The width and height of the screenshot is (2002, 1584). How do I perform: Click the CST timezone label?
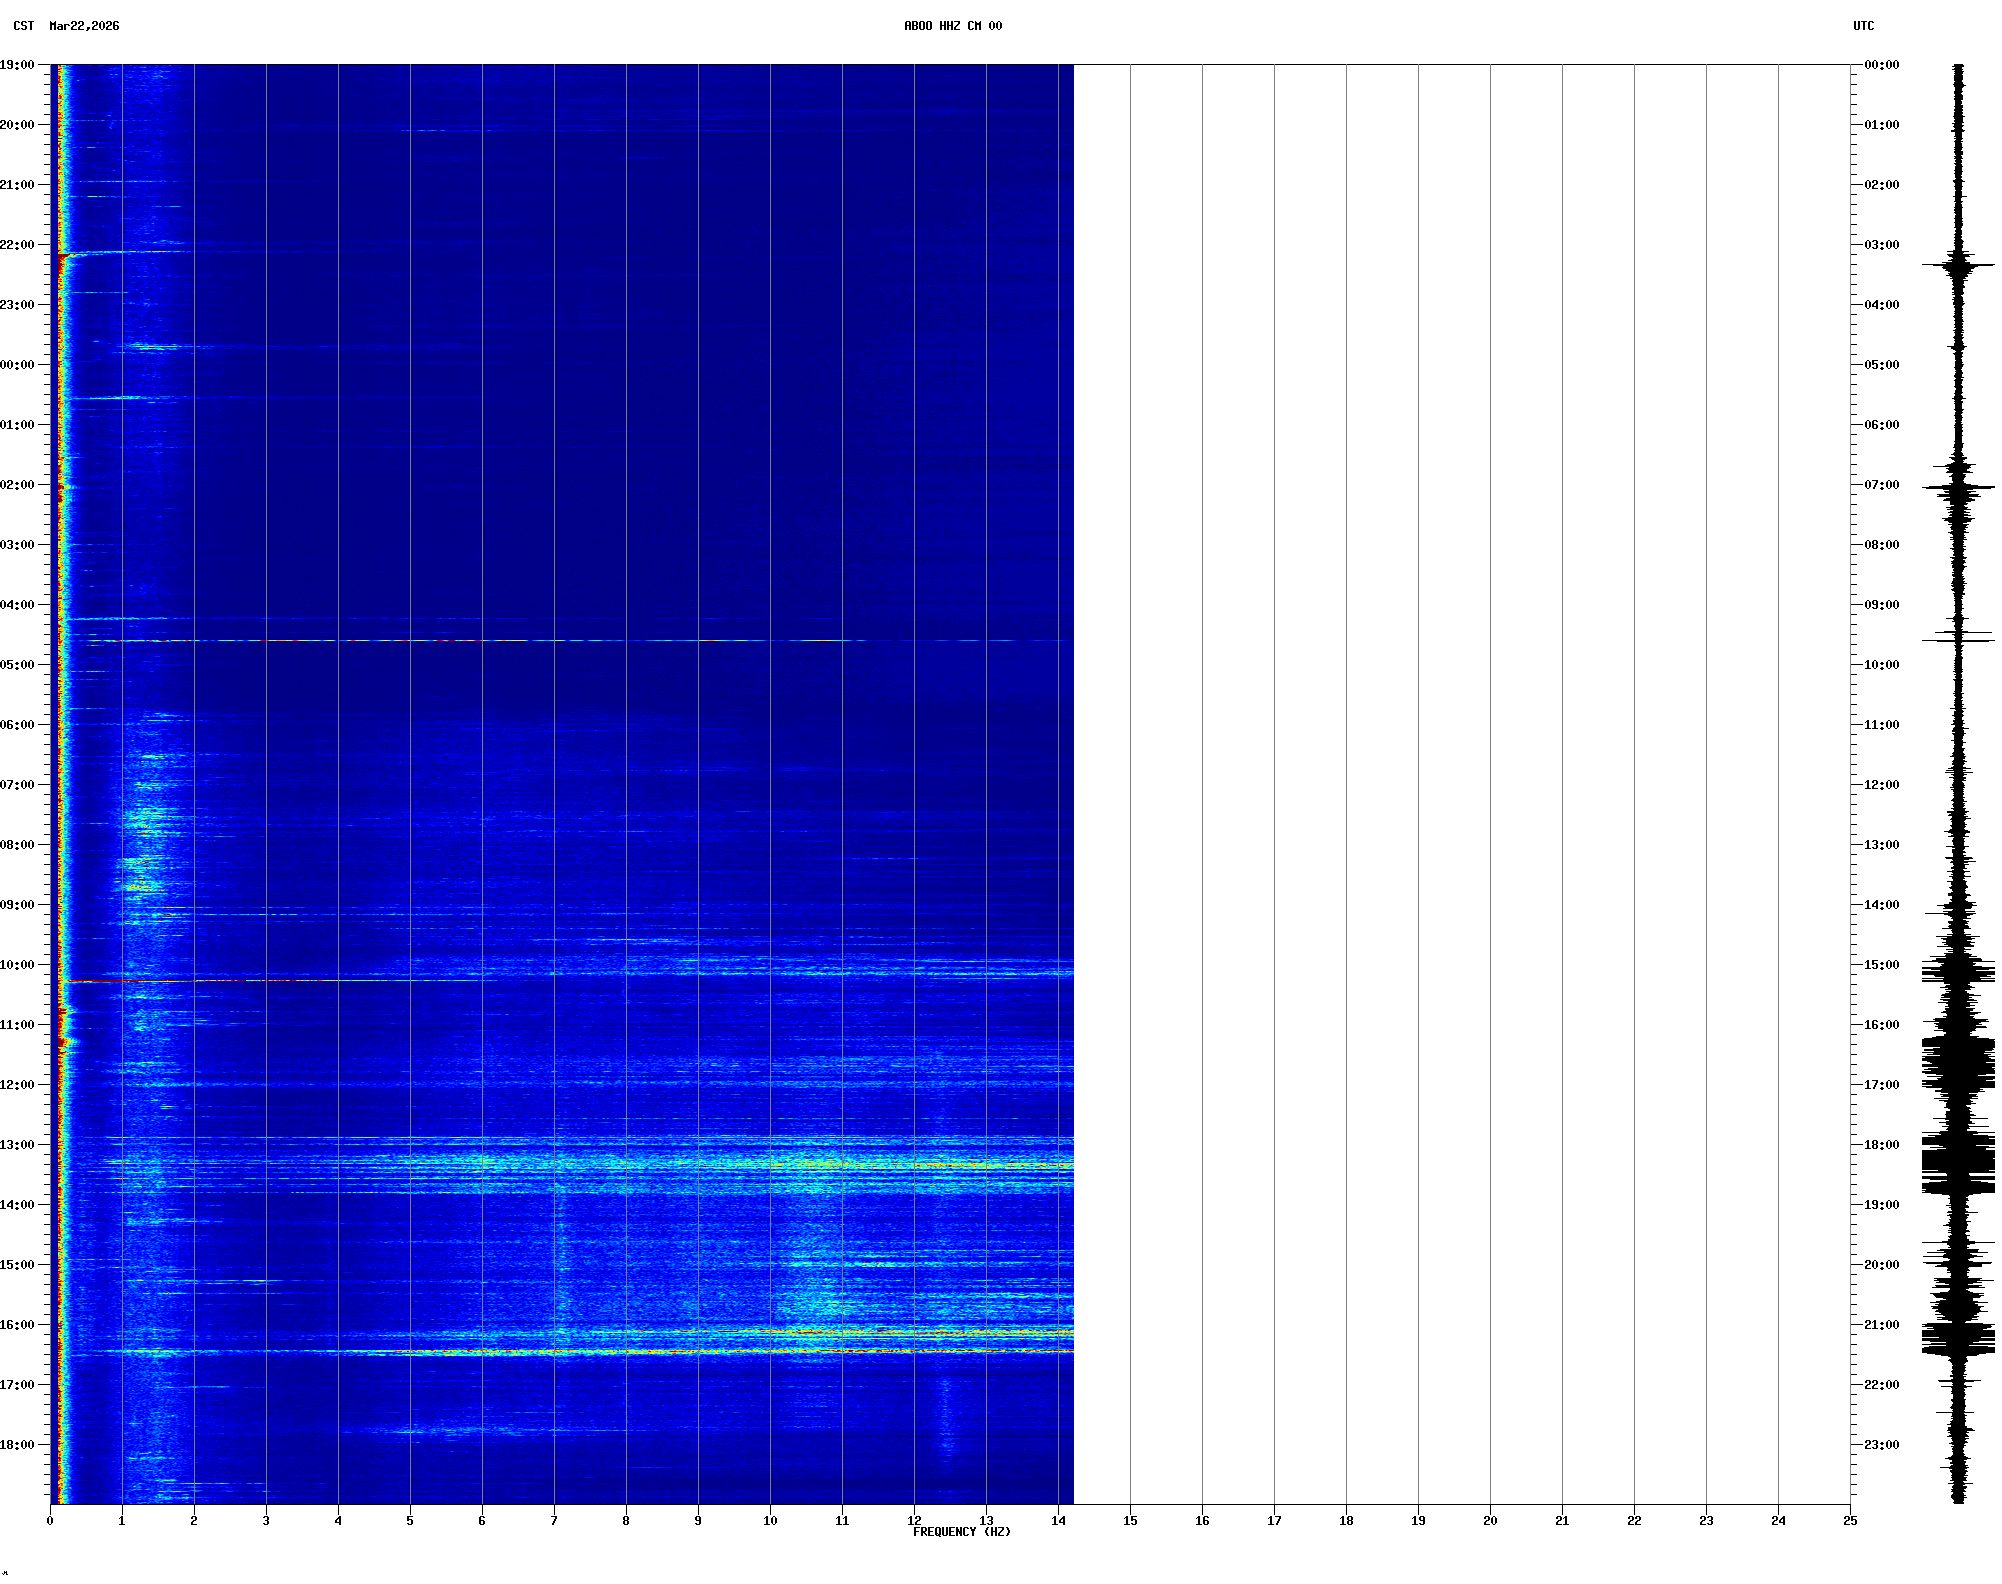(x=23, y=26)
